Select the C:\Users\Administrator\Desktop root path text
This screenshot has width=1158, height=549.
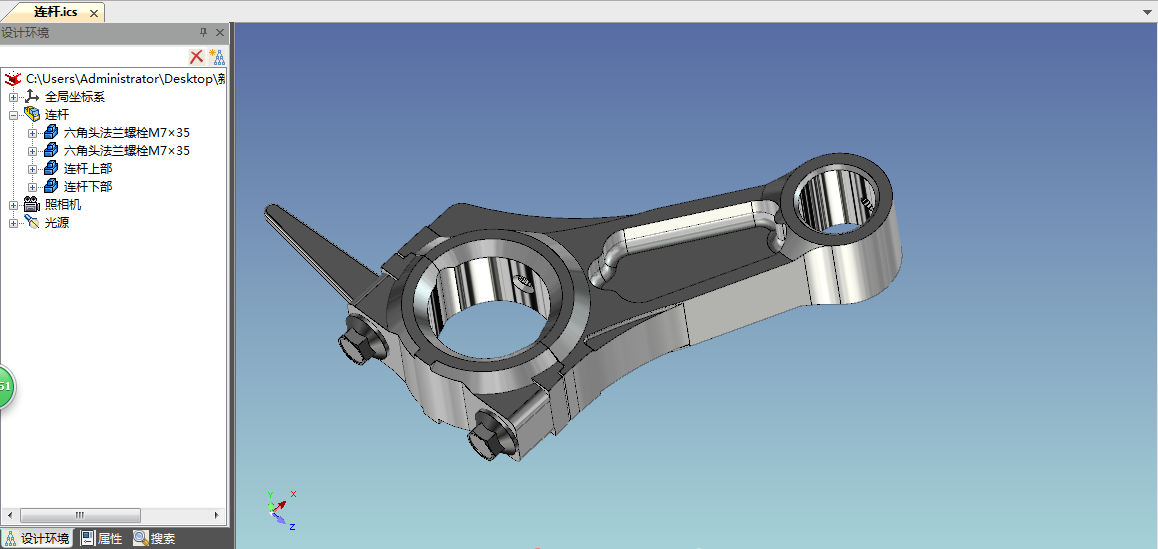tap(126, 78)
